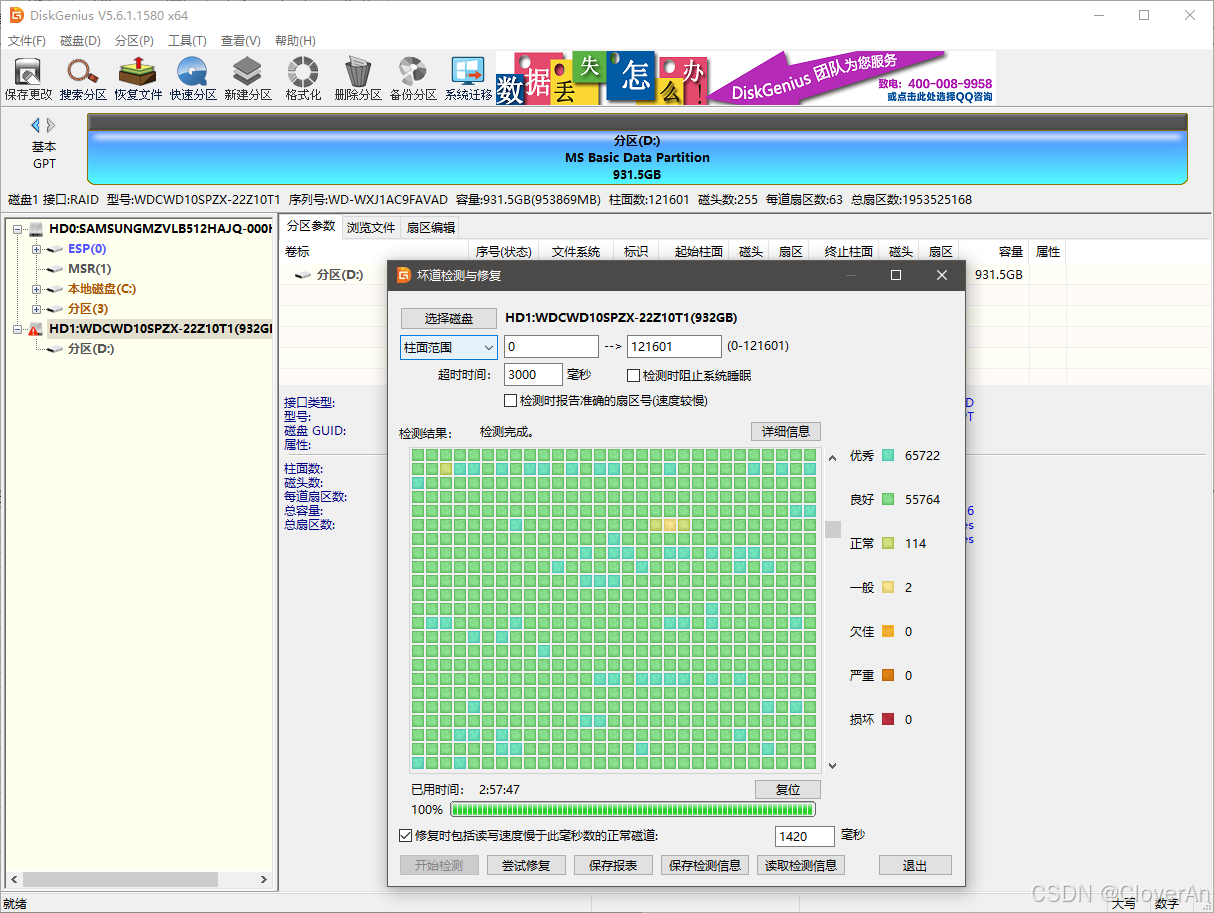
Task: Click the 保存报表 button
Action: [613, 865]
